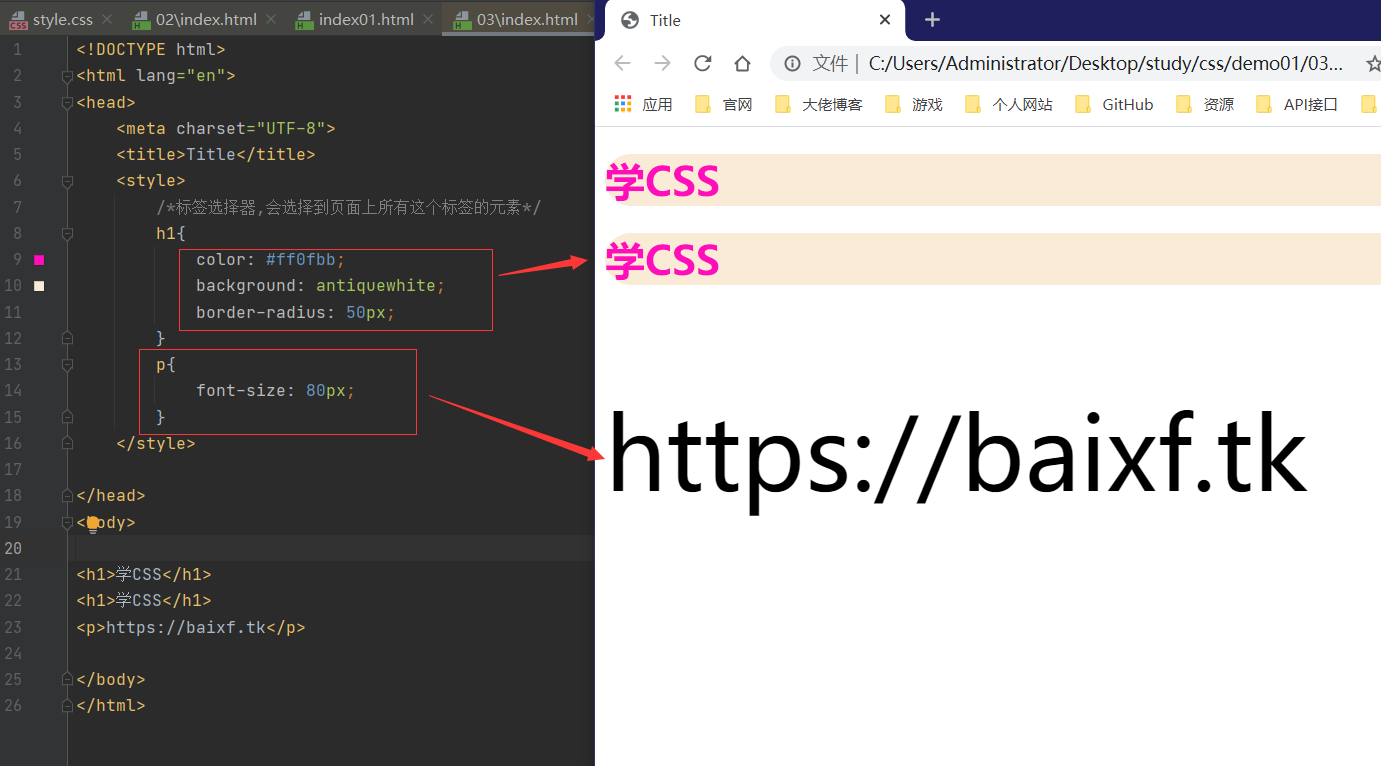
Task: Open the 资源 bookmark folder
Action: point(1205,104)
